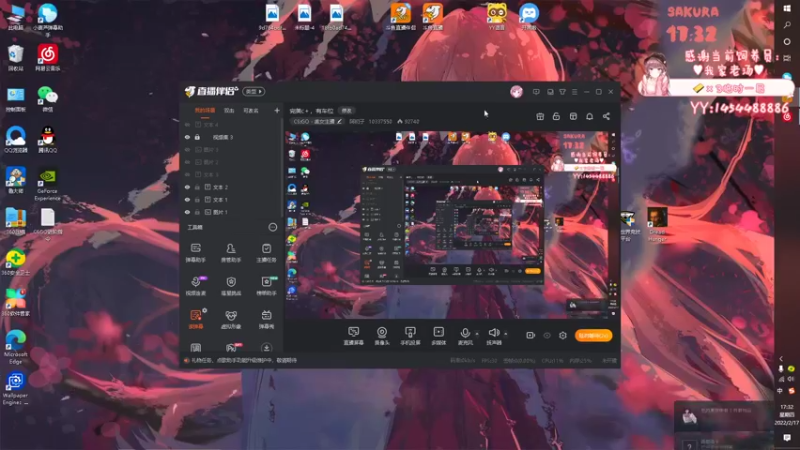Screen dimensions: 800x450
Task: Open the 弹幕助手 tool in toolbox
Action: pos(195,252)
